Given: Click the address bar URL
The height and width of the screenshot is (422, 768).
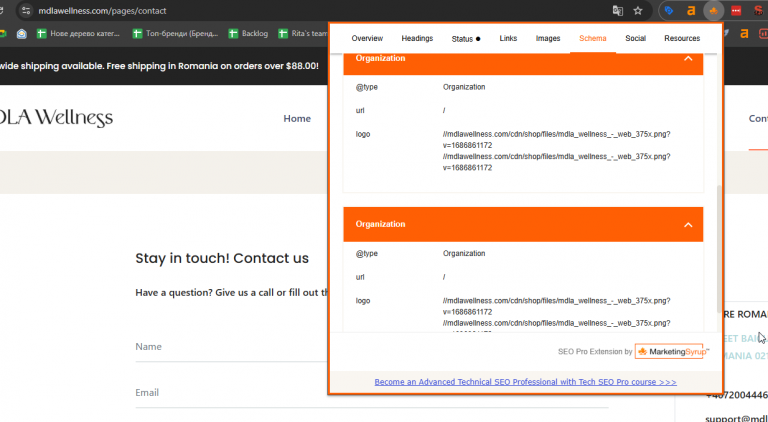Looking at the screenshot, I should (x=102, y=11).
